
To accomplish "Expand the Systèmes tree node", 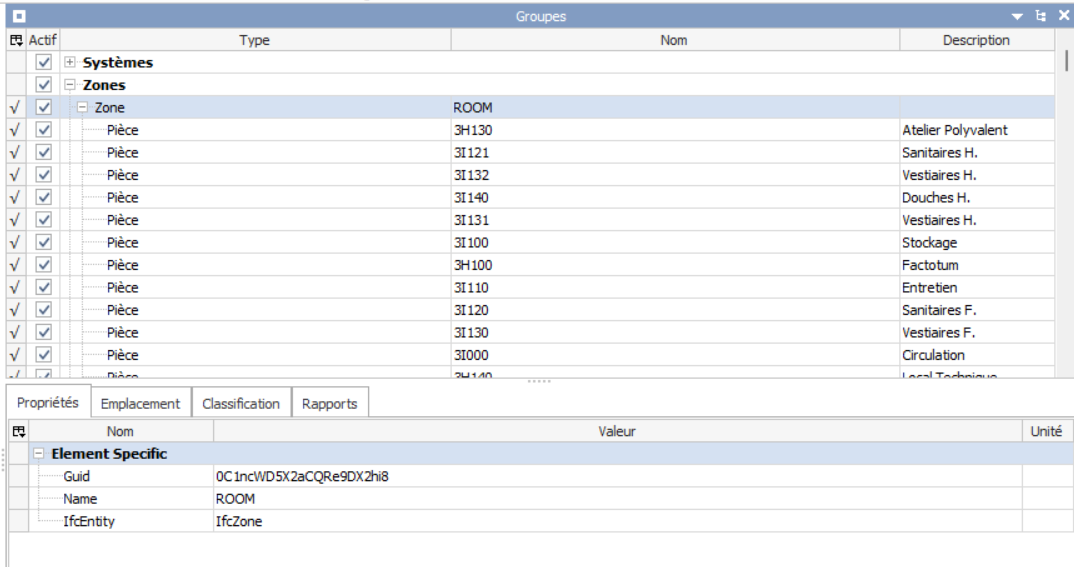I will pyautogui.click(x=70, y=62).
